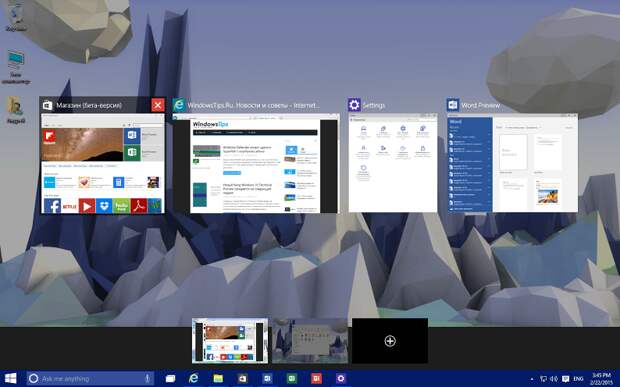Open Word icon on taskbar
620x387 pixels.
pyautogui.click(x=267, y=378)
